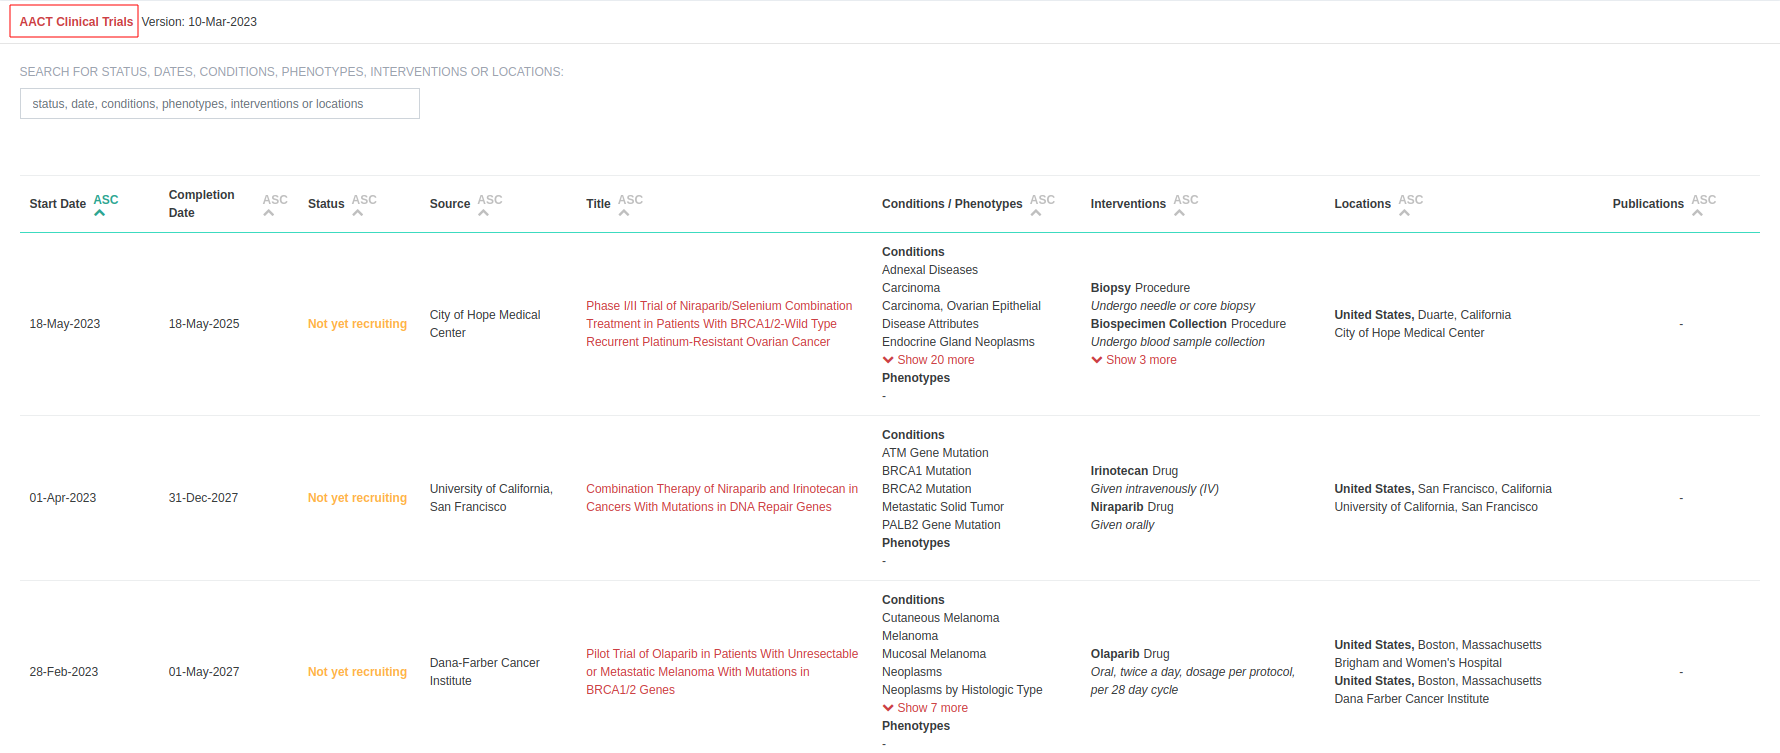Sort the Status column ASC icon
Viewport: 1780px width, 753px height.
pos(364,205)
